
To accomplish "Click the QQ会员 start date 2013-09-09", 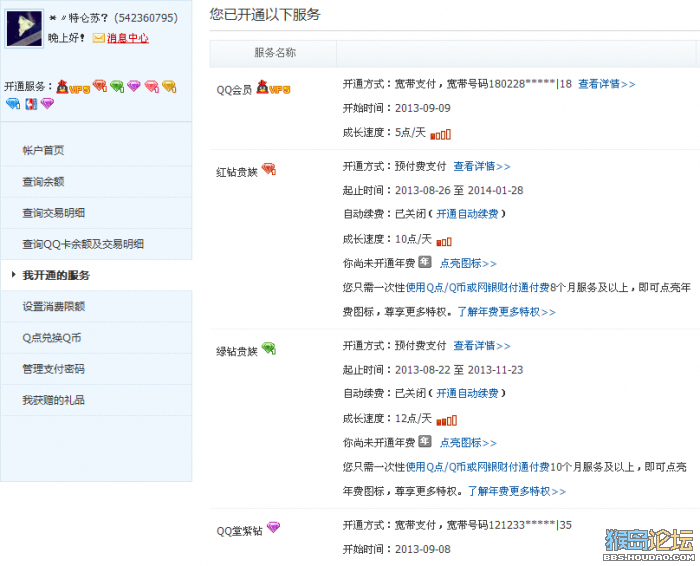I will click(x=423, y=108).
